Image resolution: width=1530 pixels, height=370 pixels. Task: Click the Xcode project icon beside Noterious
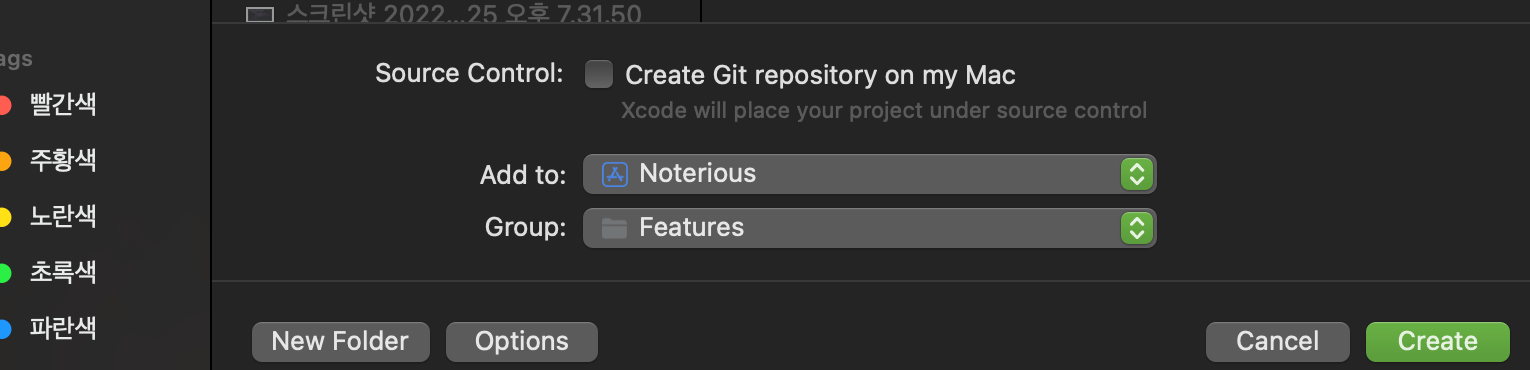coord(614,174)
